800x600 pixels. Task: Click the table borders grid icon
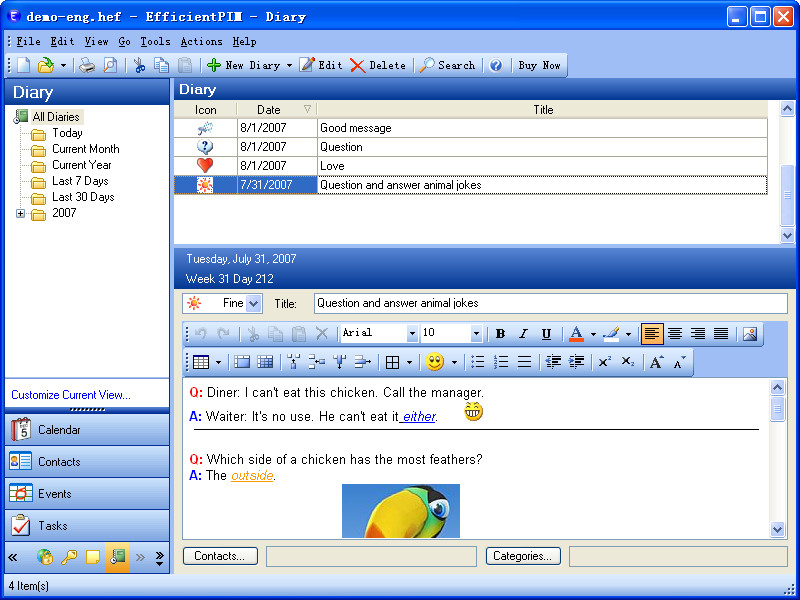(x=392, y=362)
